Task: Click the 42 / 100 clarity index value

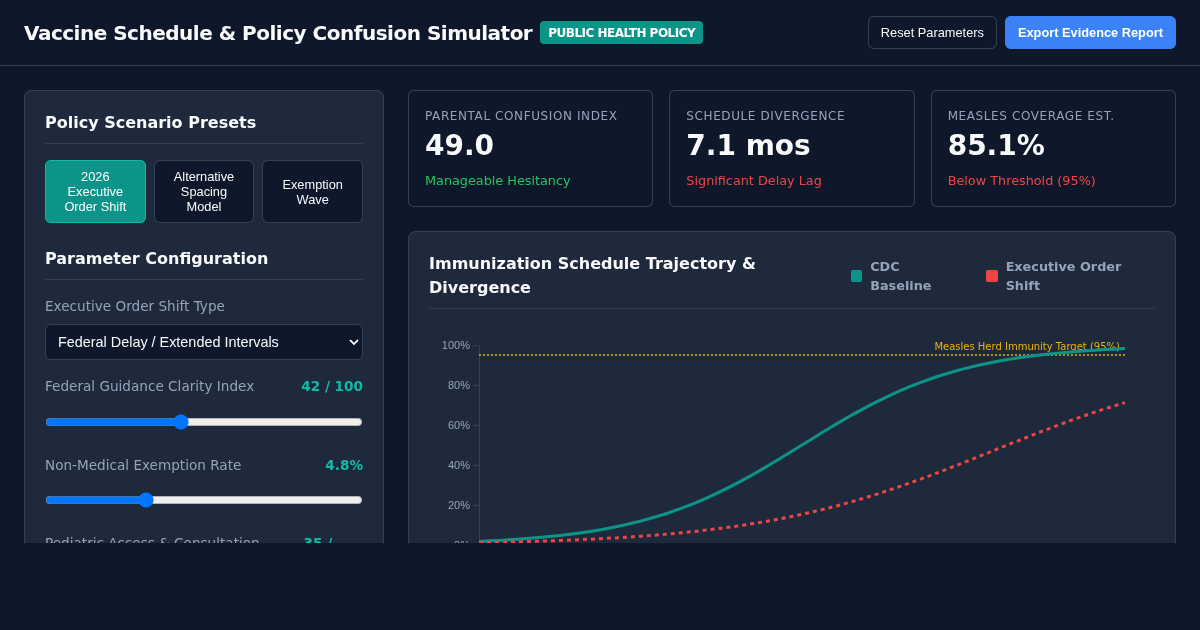Action: coord(332,386)
